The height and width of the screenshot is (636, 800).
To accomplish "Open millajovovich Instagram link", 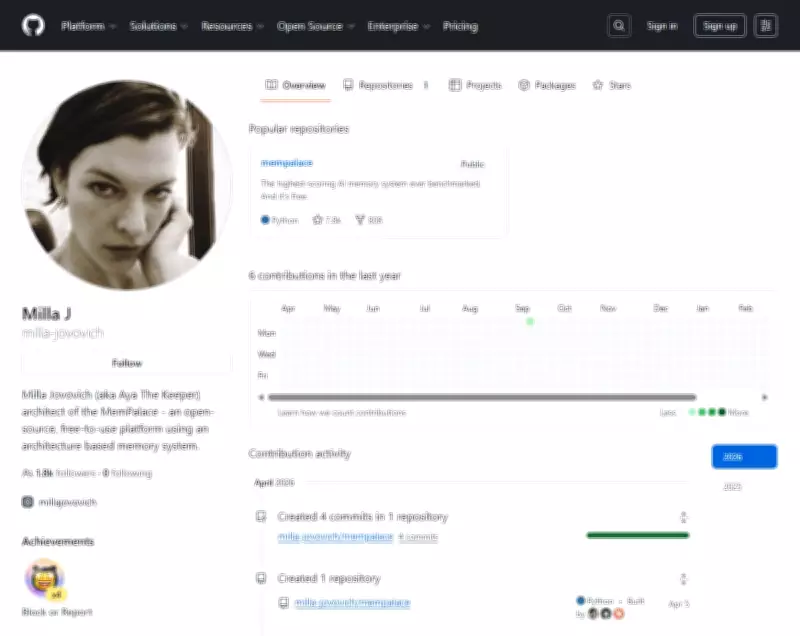I will [x=67, y=502].
